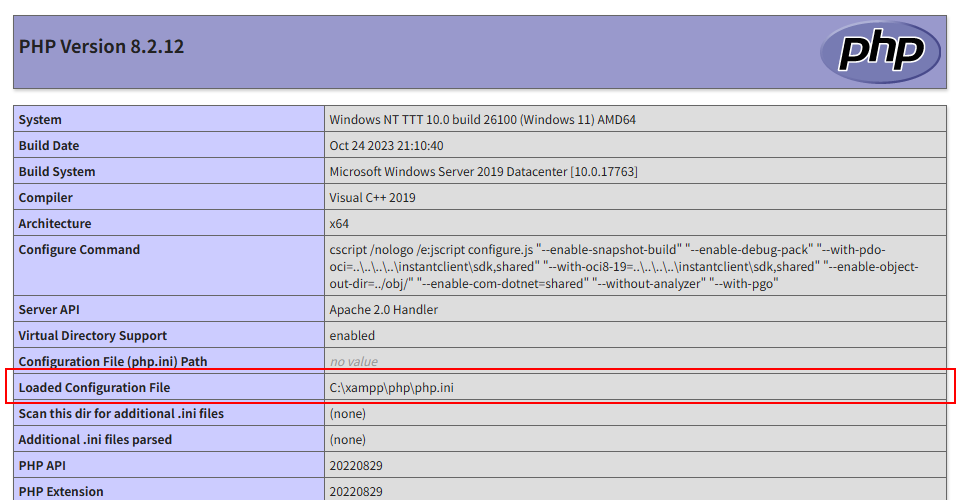The image size is (970, 500).
Task: Click the PHP API value 20220829
Action: click(x=356, y=466)
